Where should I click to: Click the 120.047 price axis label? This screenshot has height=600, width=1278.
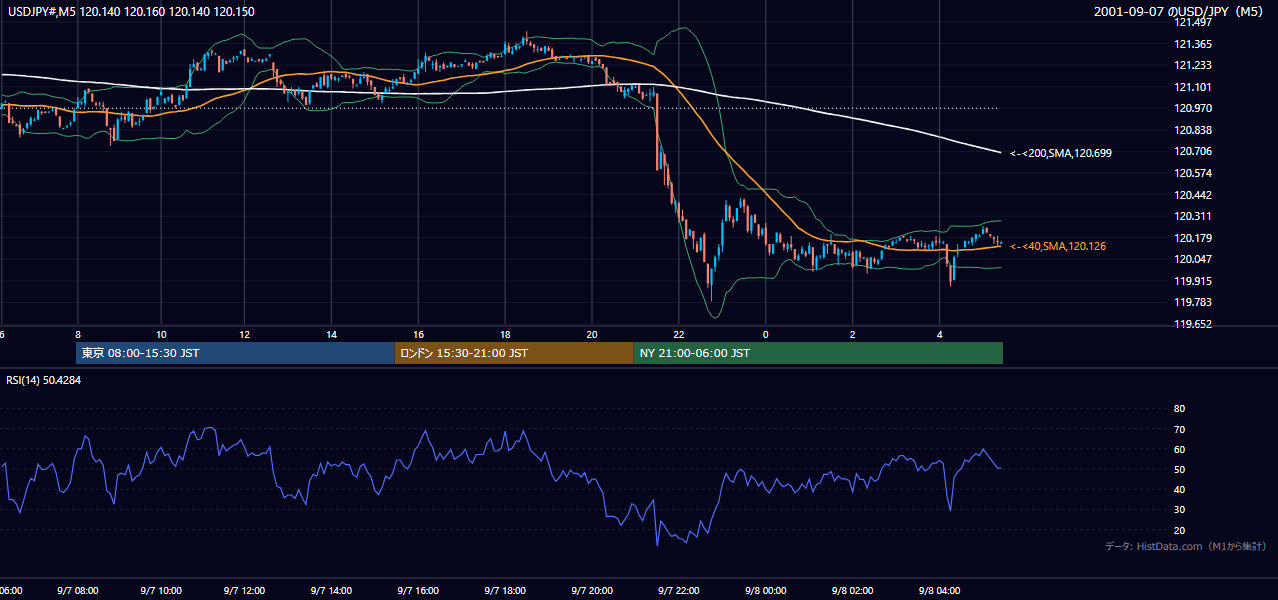tap(1191, 259)
